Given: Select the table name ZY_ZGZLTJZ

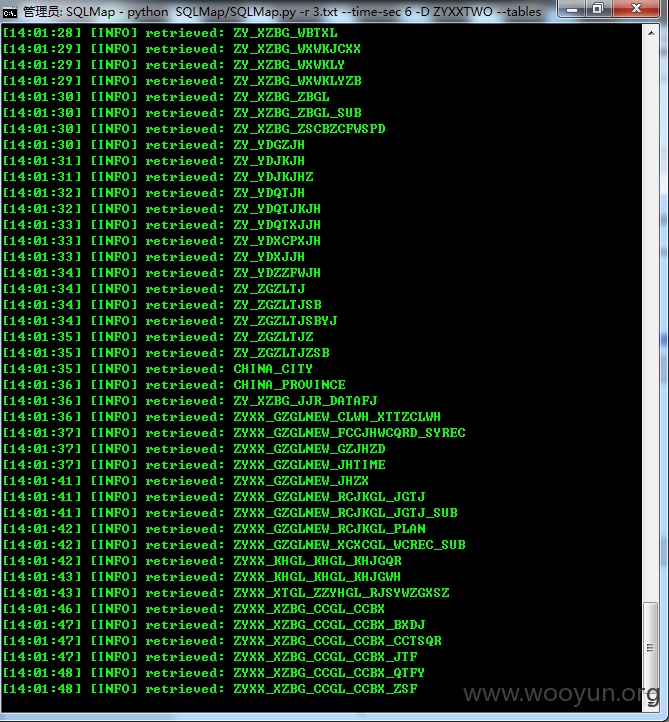Looking at the screenshot, I should click(273, 337).
